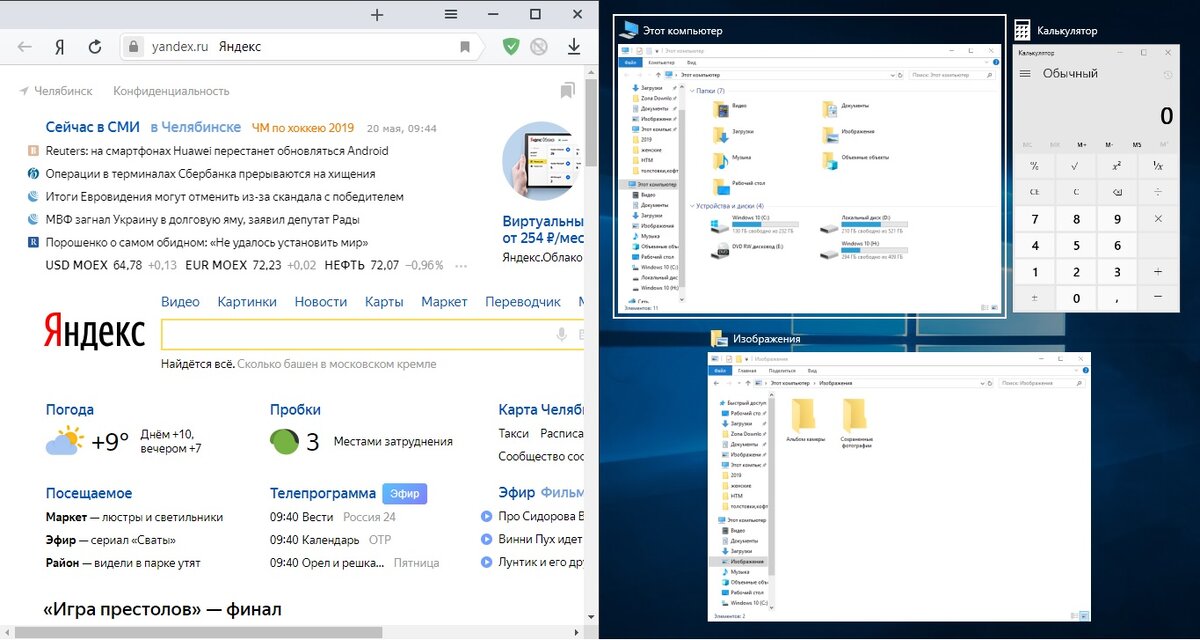1200x640 pixels.
Task: Click the green traffic level indicator
Action: (x=285, y=441)
